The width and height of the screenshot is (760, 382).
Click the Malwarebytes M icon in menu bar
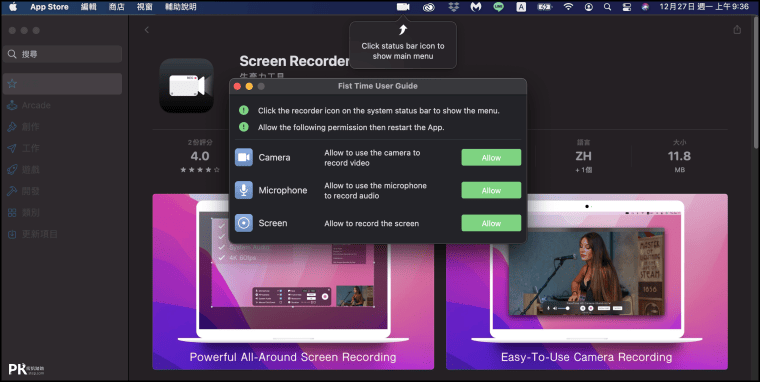coord(475,7)
